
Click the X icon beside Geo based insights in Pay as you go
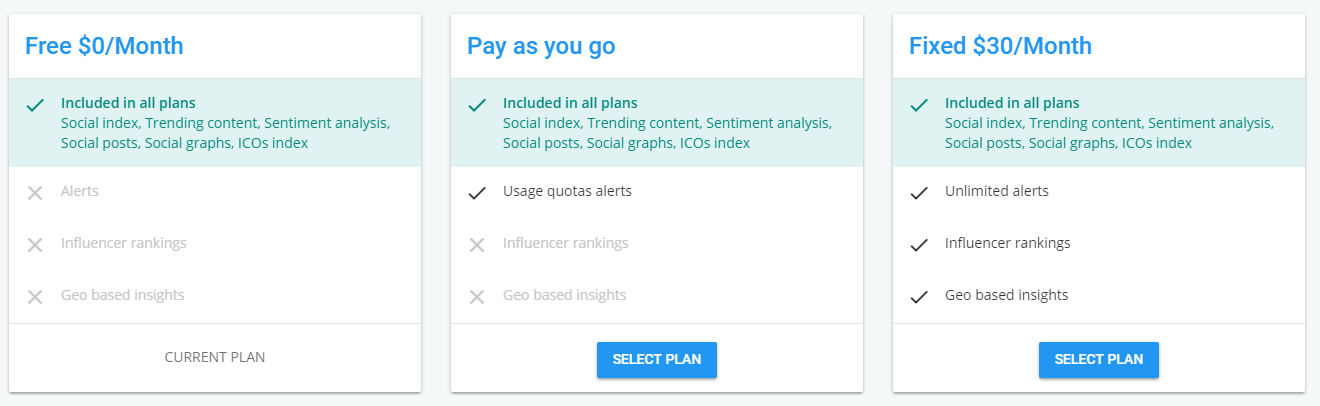(477, 297)
